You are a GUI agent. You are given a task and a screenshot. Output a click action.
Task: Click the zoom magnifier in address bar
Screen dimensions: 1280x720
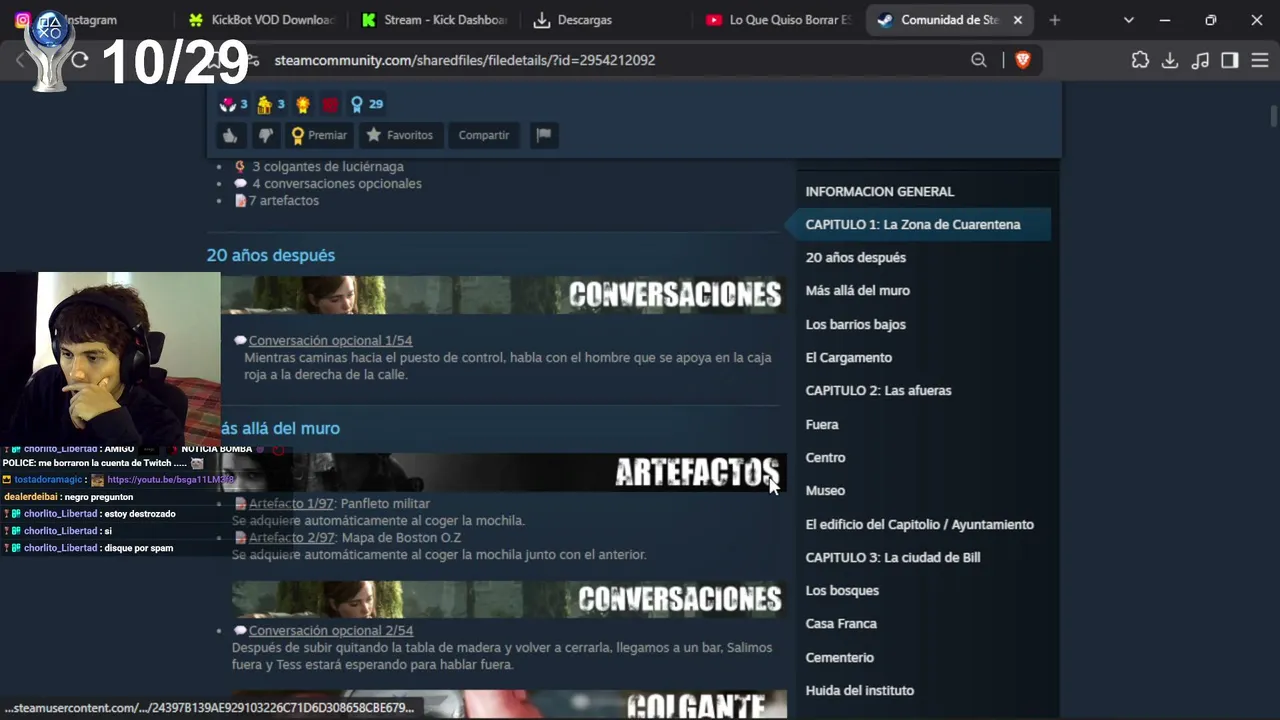pos(979,60)
